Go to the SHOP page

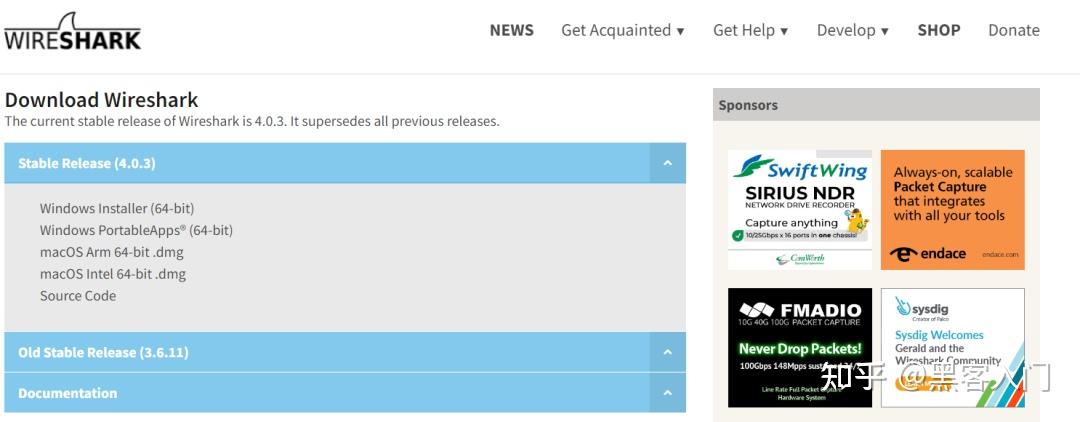click(x=938, y=30)
